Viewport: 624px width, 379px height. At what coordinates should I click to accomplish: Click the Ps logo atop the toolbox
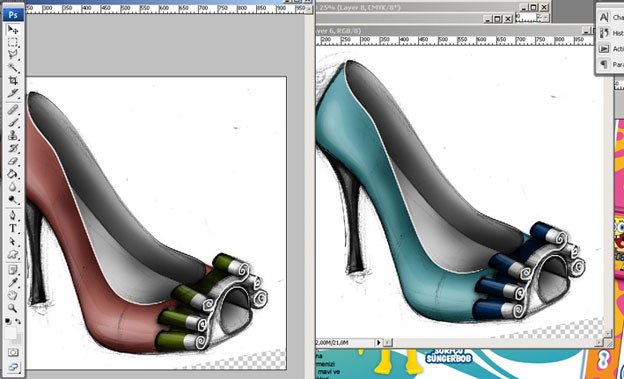click(x=13, y=15)
